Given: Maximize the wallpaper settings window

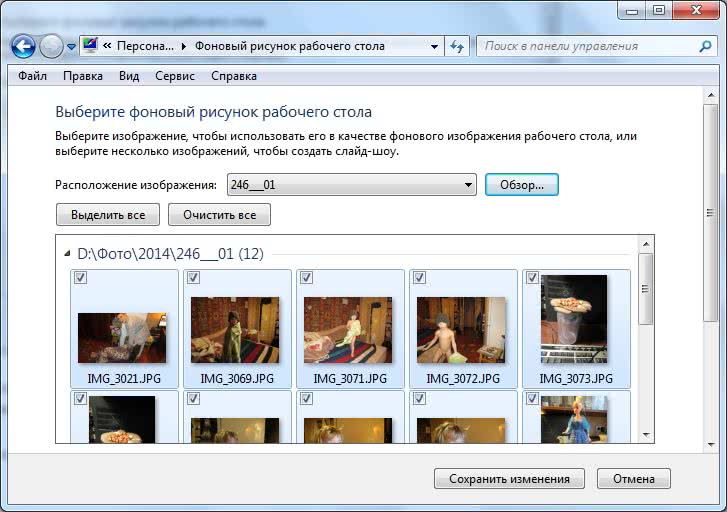Looking at the screenshot, I should 659,10.
